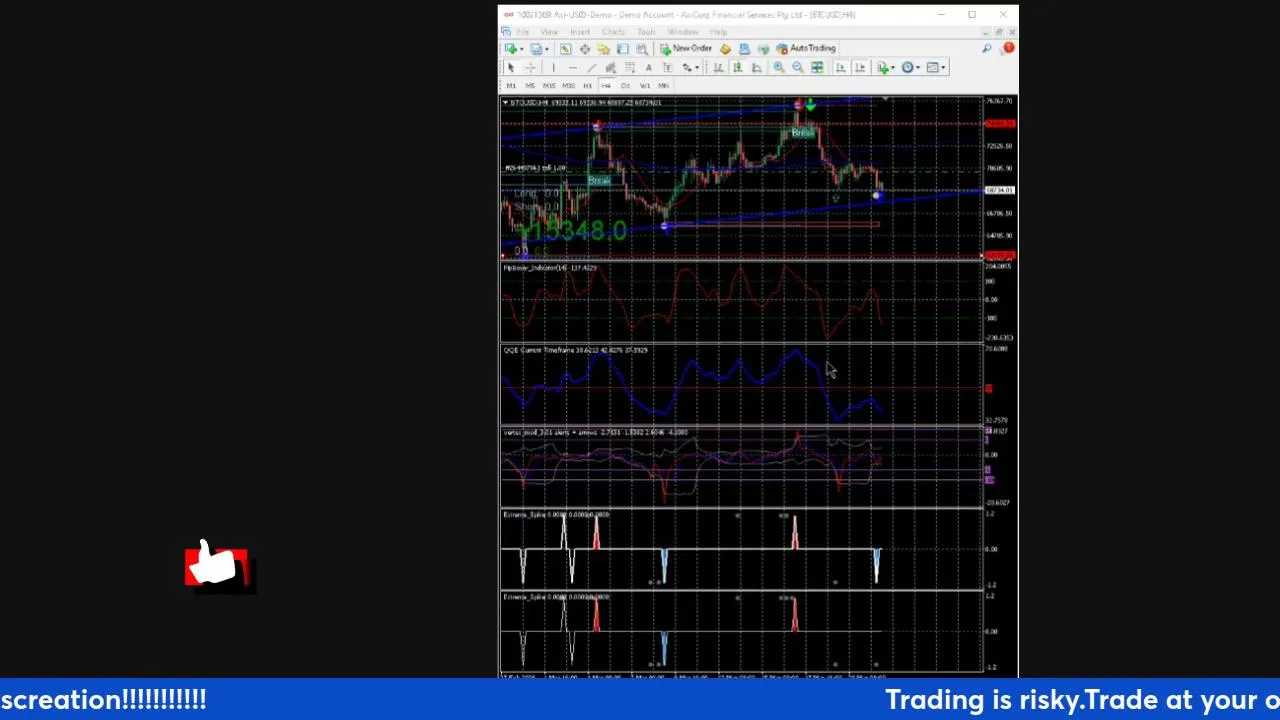Open a new chart via toolbar icon
This screenshot has width=1280, height=720.
511,49
